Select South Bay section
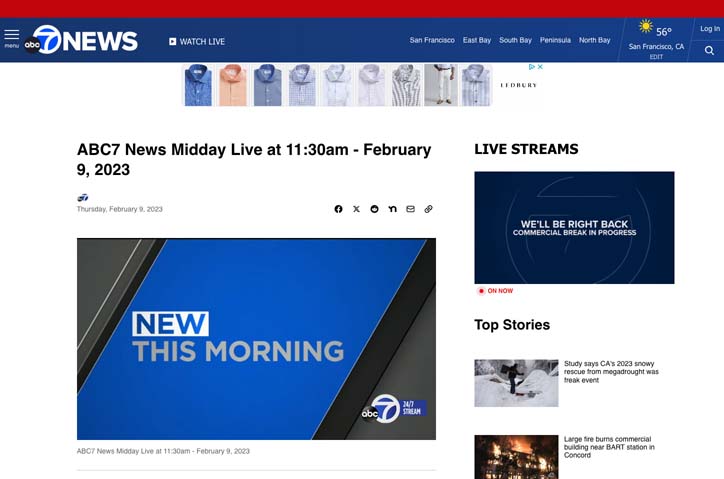 point(515,40)
